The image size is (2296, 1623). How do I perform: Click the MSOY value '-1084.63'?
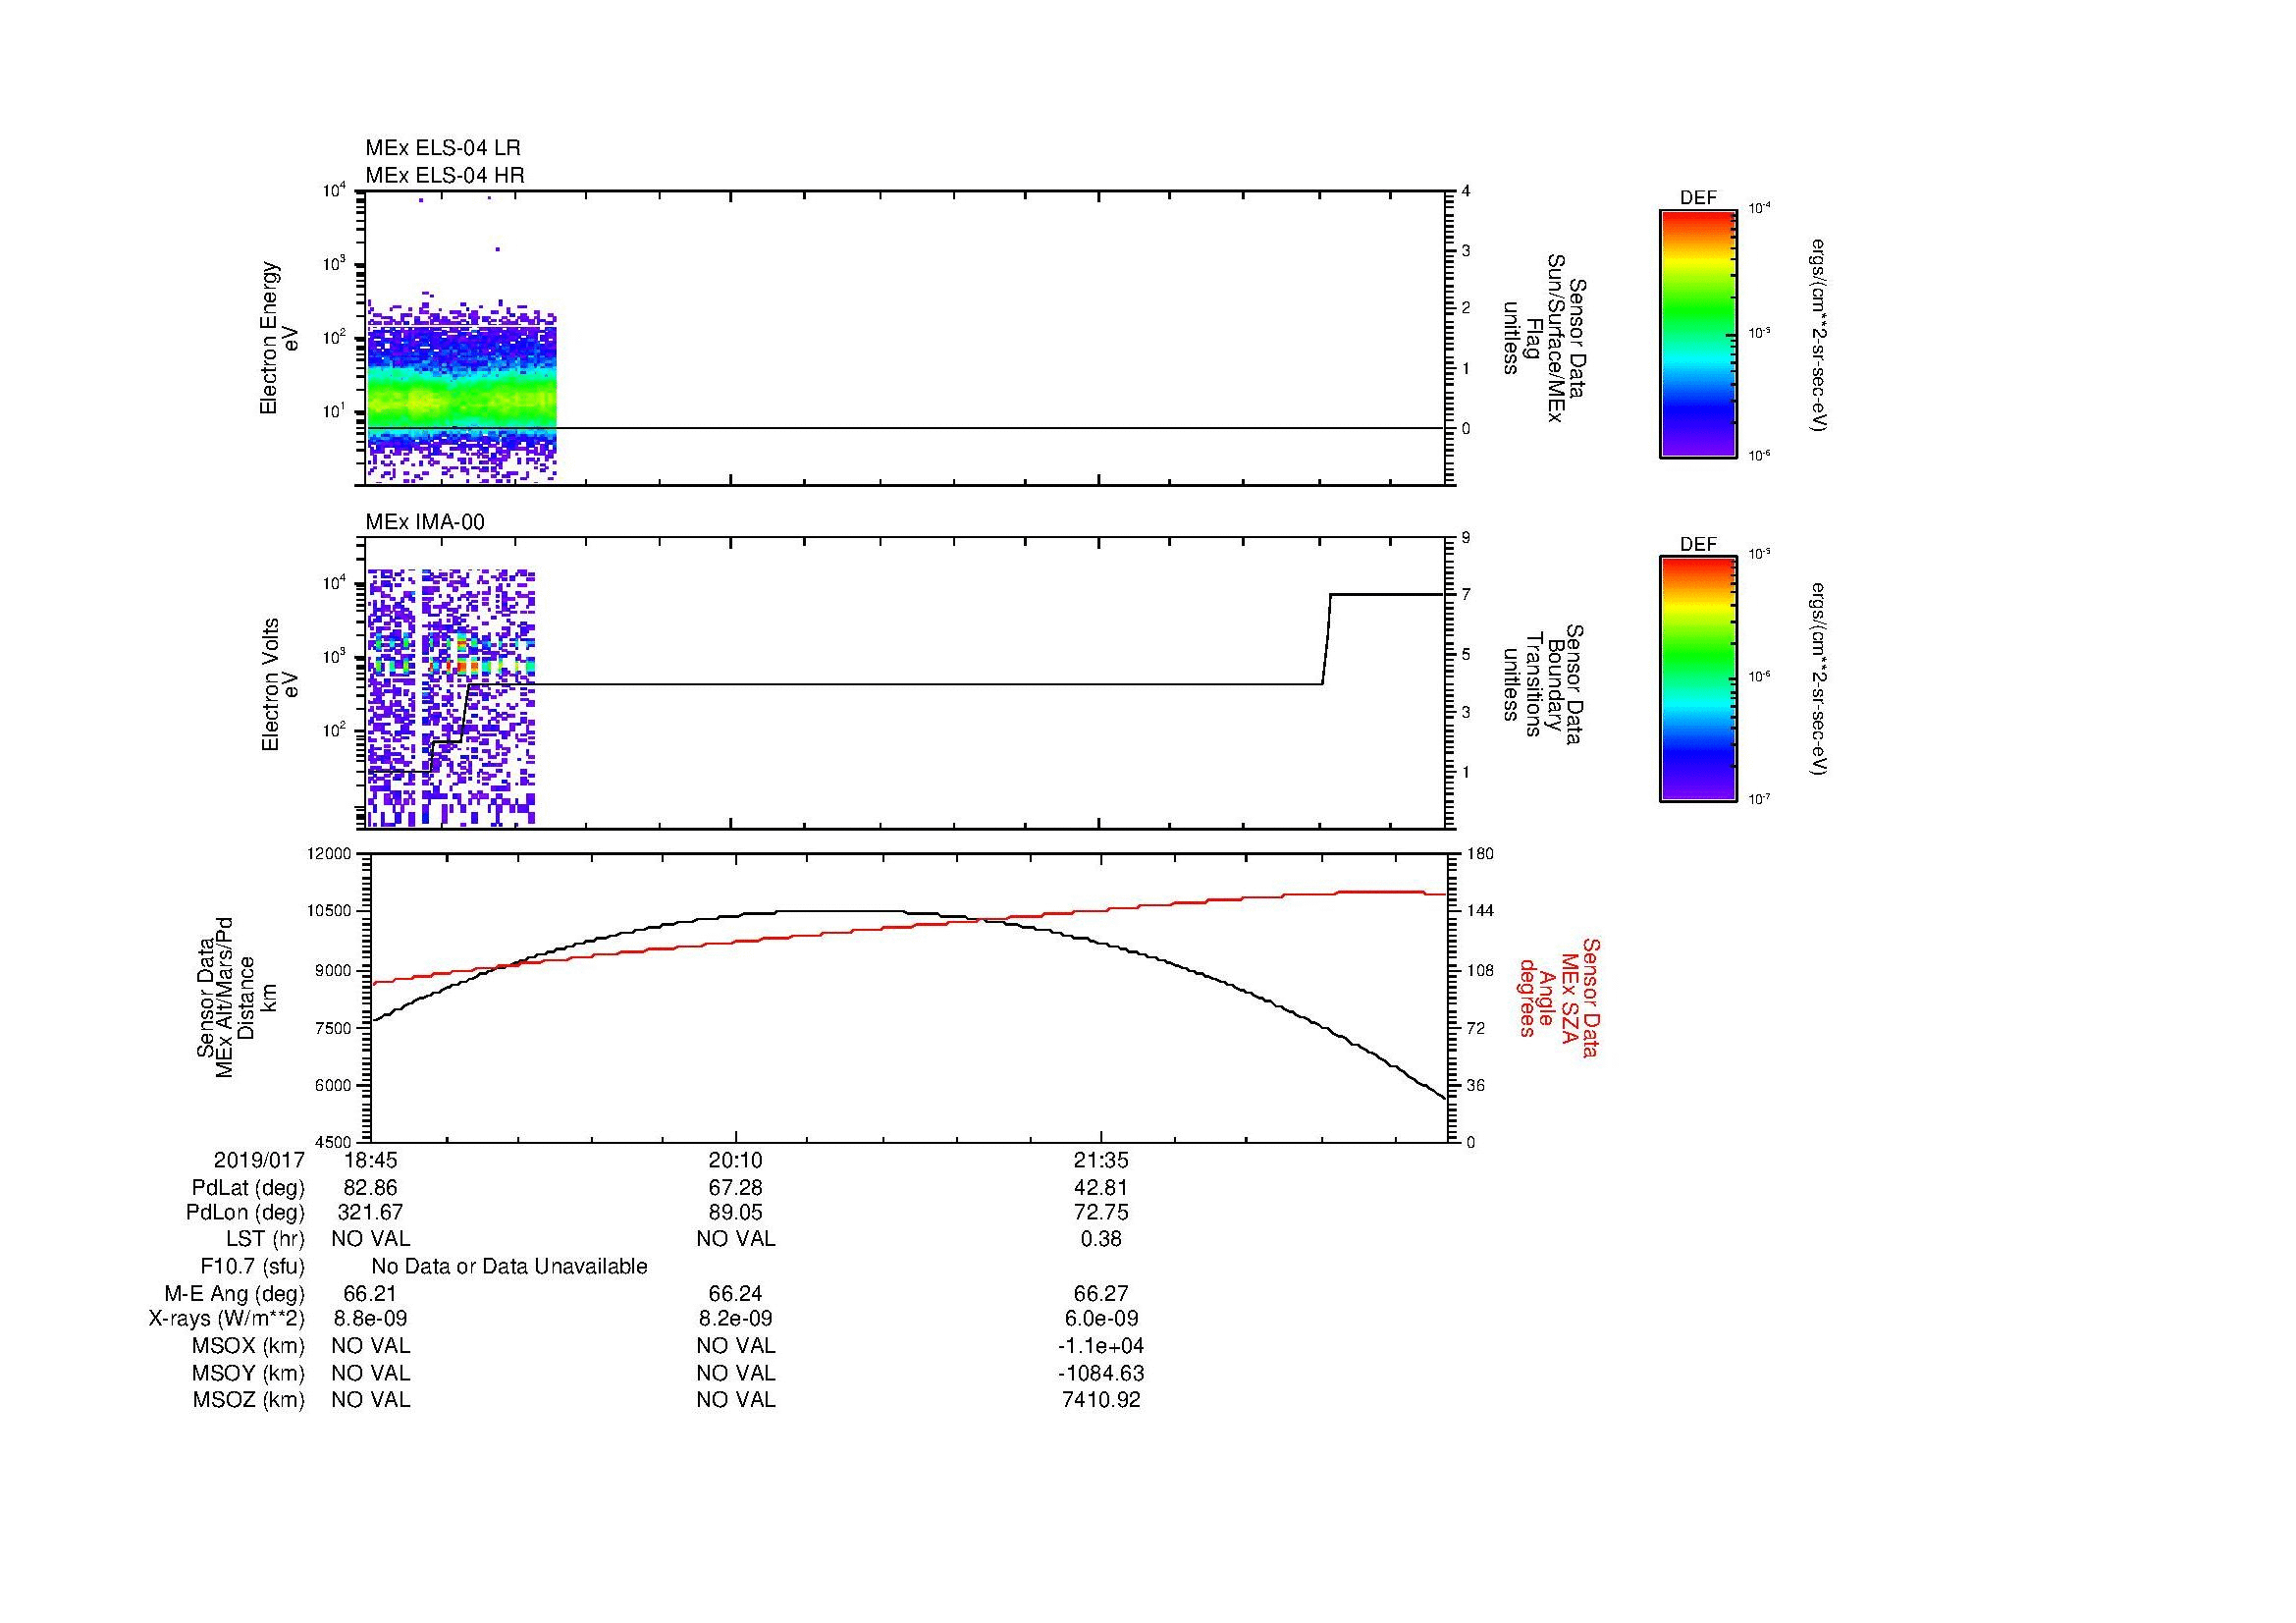[x=1101, y=1373]
